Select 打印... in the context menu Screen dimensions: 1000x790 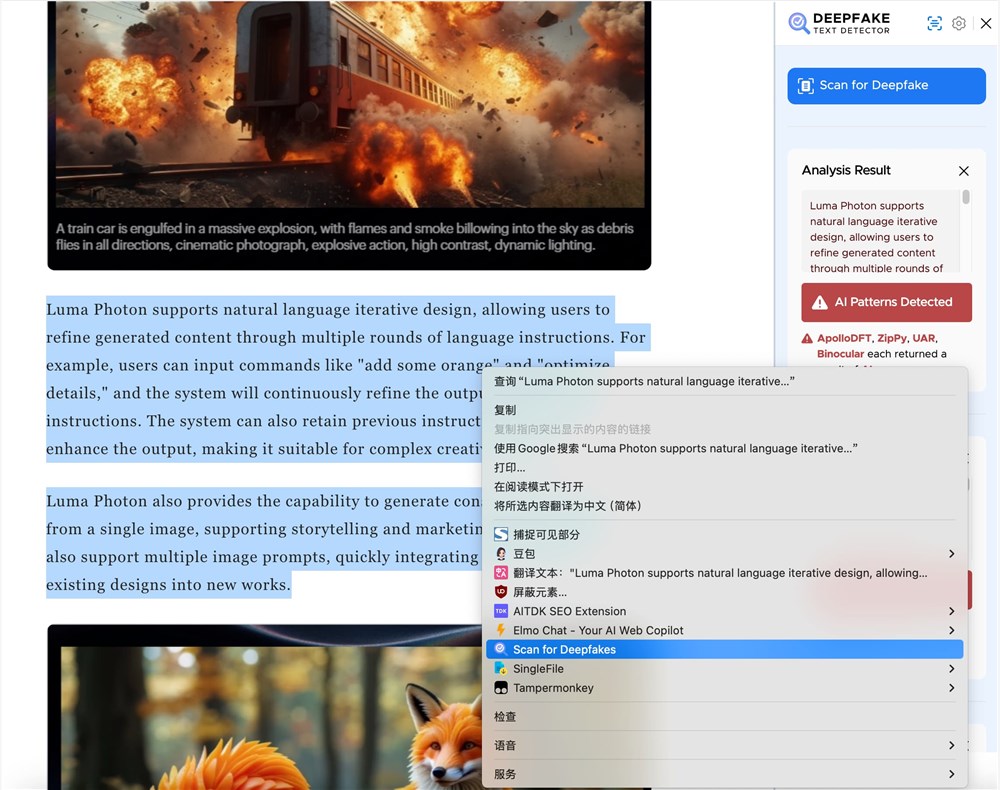[x=724, y=467]
